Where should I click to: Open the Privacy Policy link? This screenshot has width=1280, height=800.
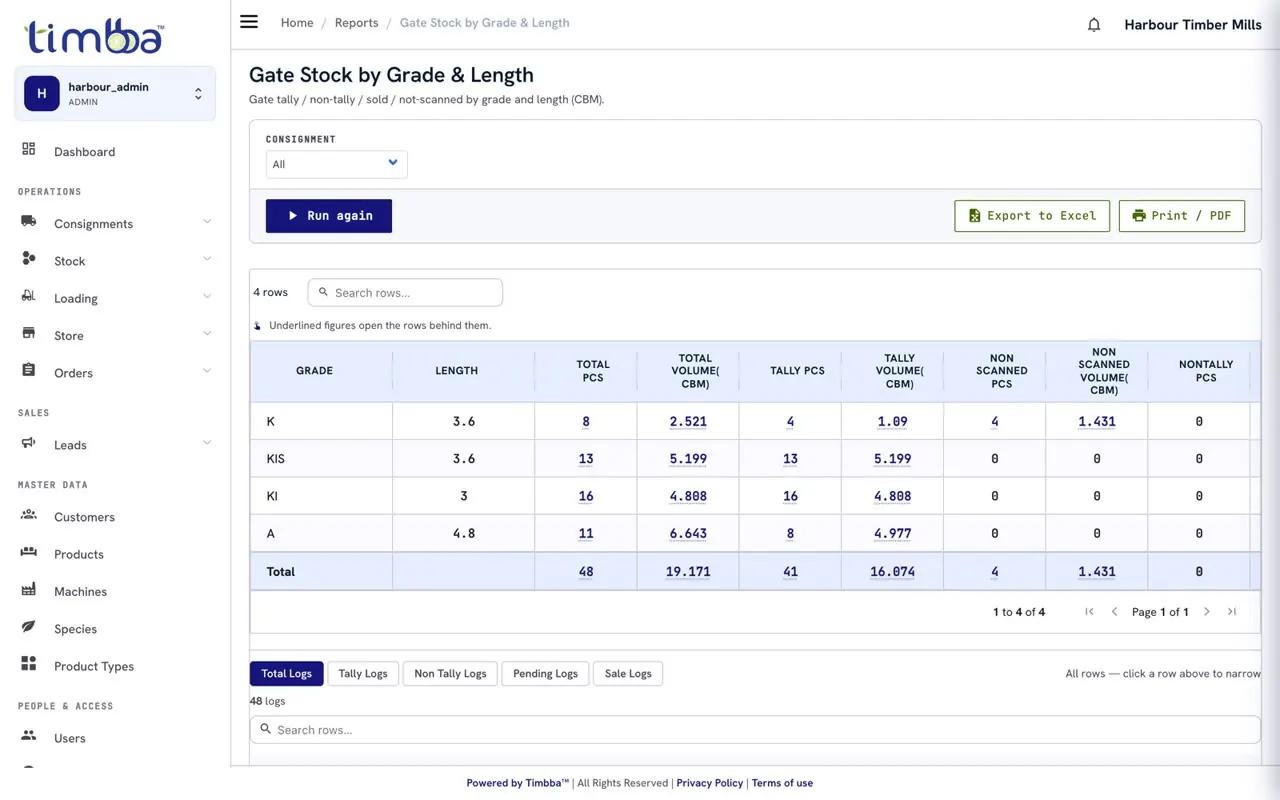(710, 783)
